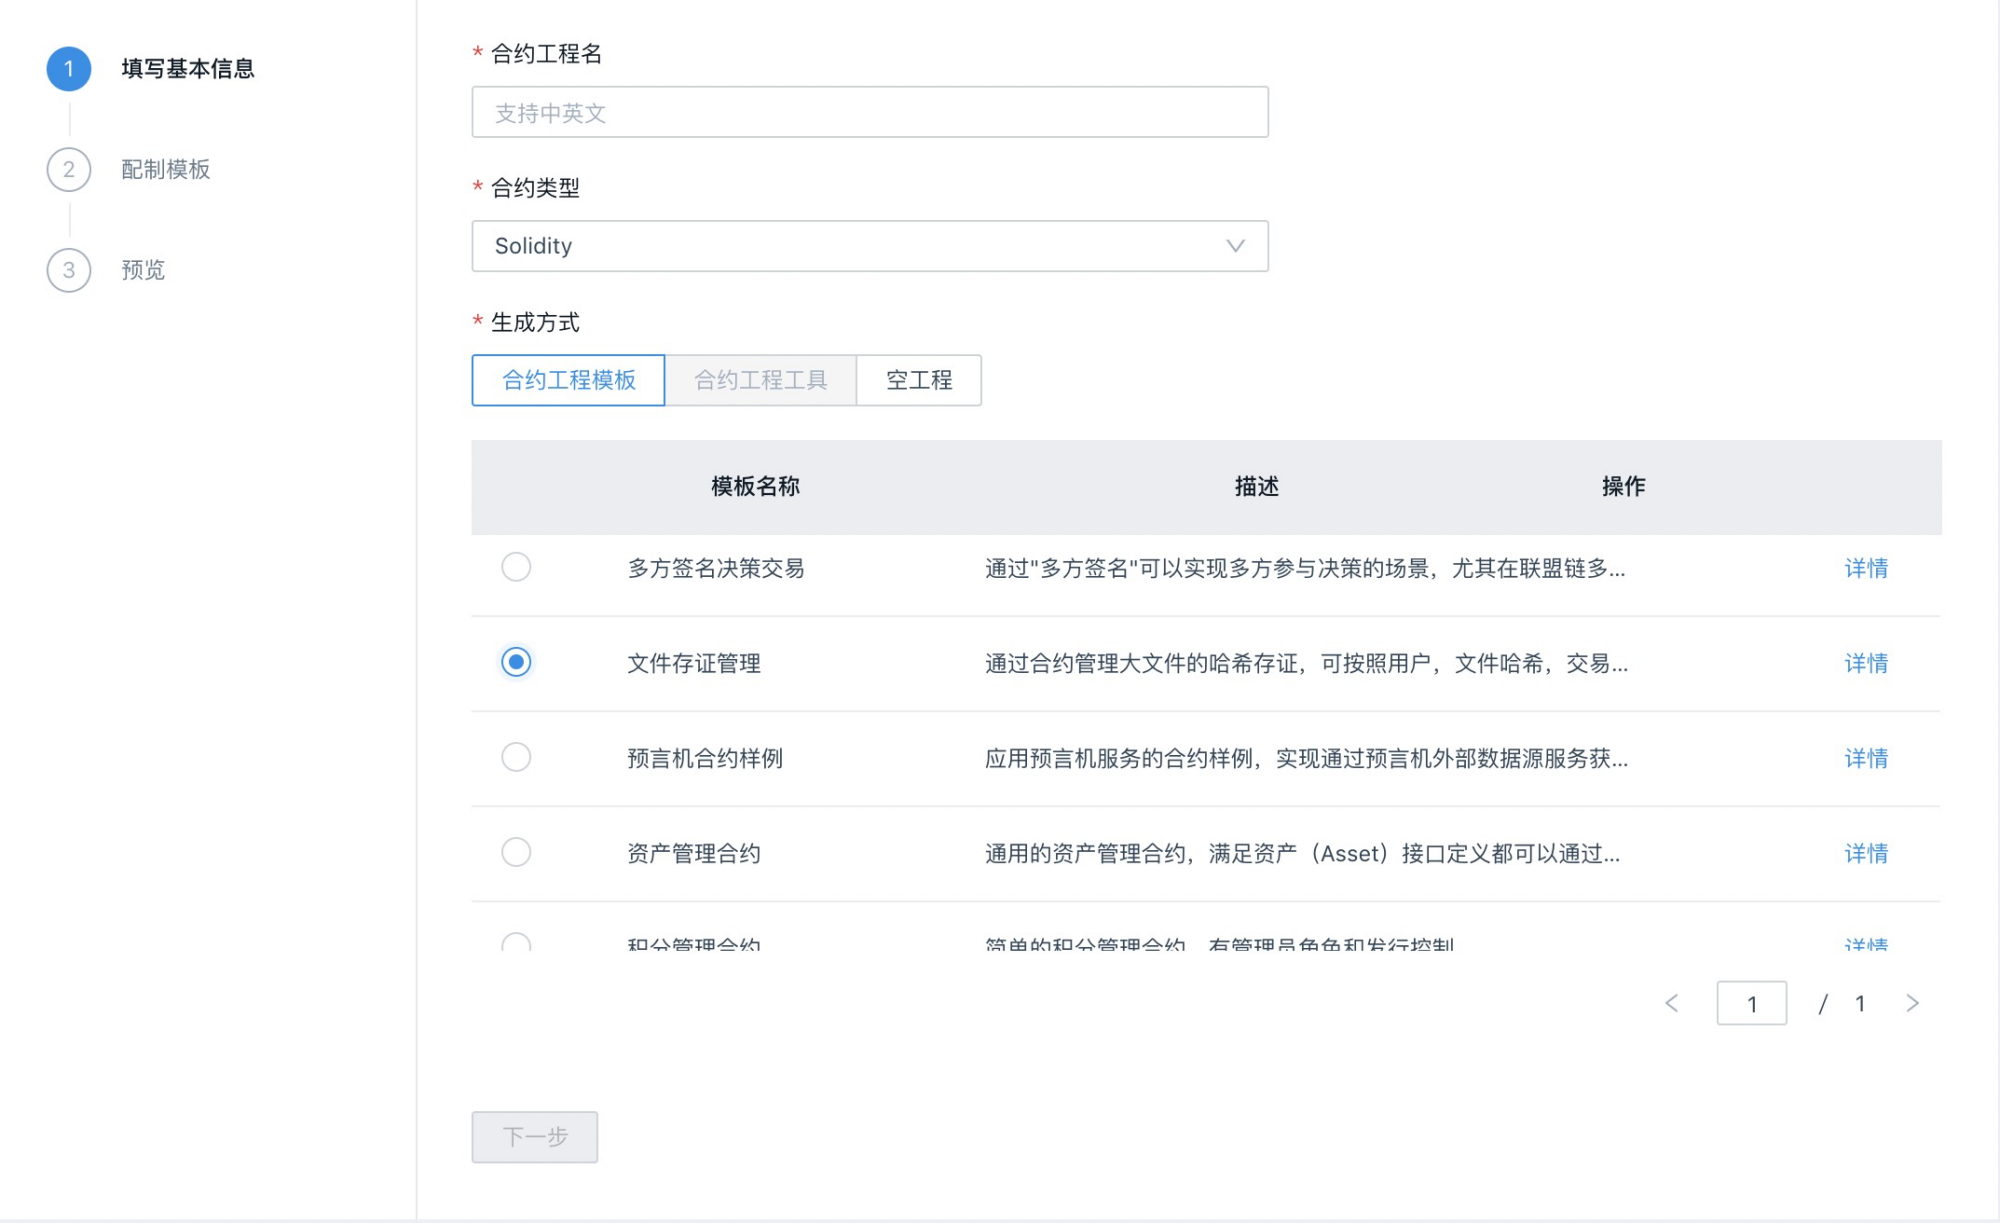Click the 合约工程名 text field

(869, 111)
